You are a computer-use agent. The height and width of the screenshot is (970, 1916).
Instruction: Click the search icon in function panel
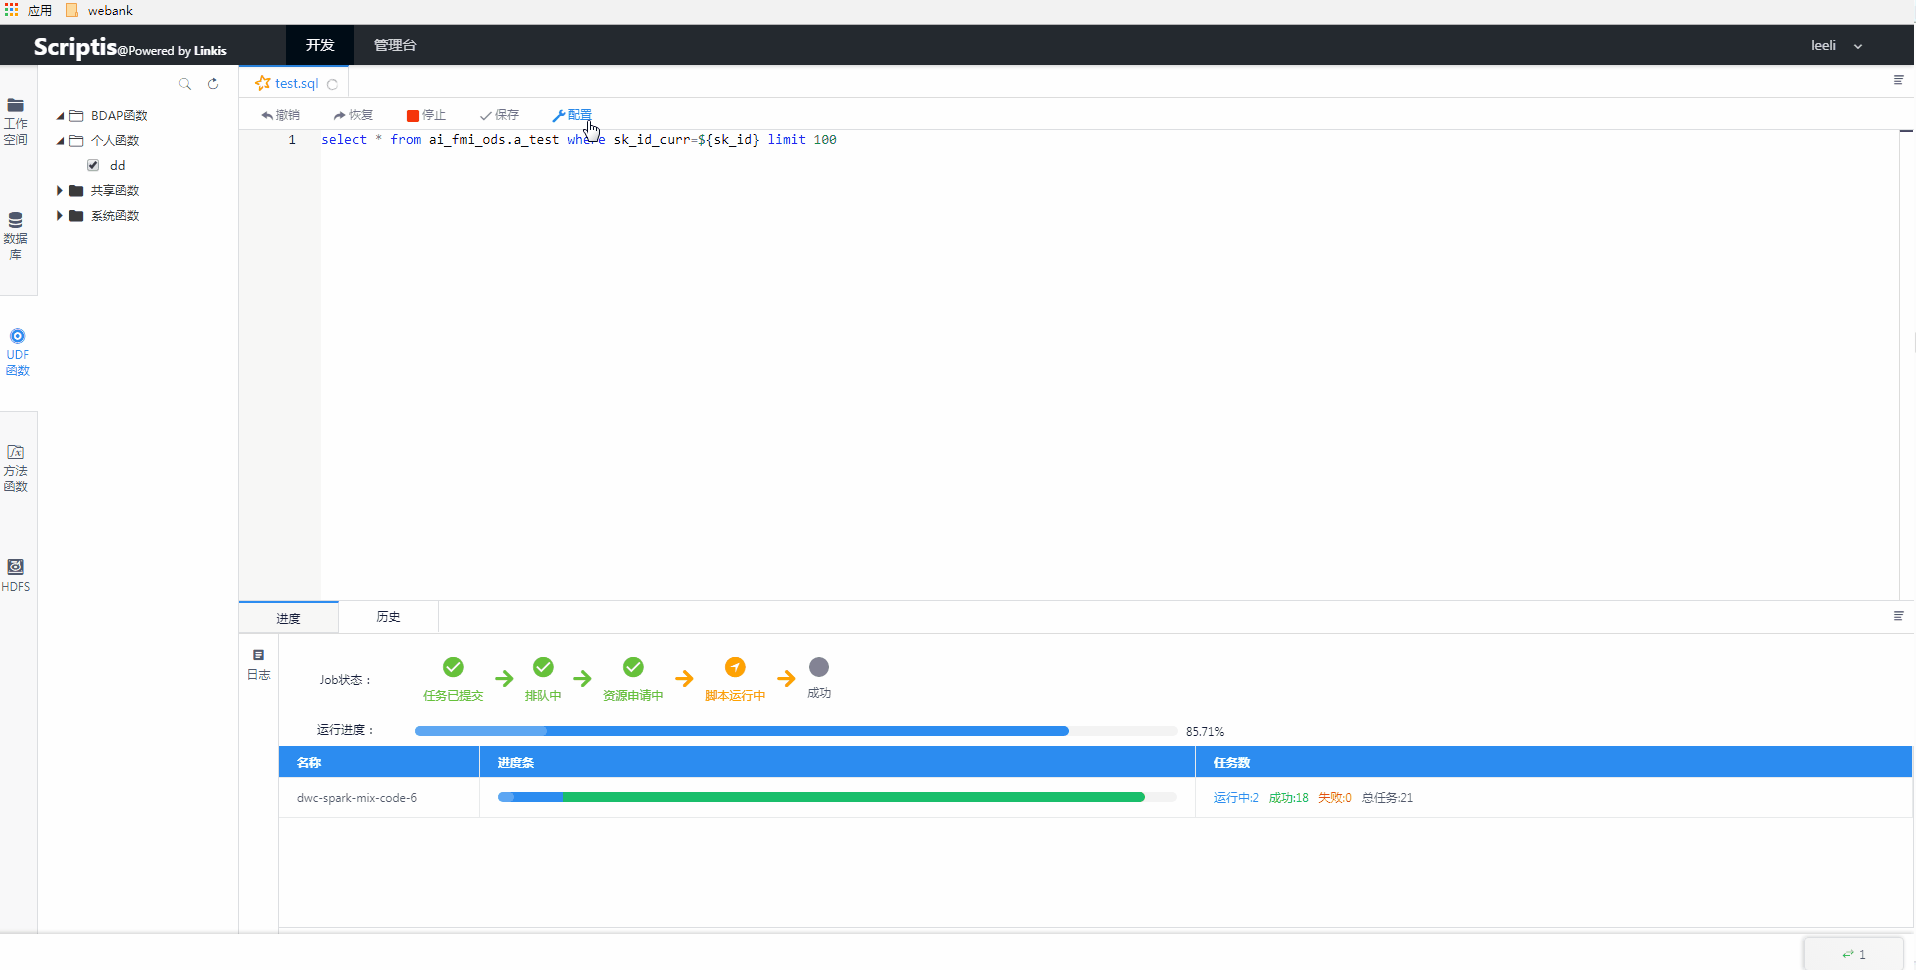click(x=185, y=84)
